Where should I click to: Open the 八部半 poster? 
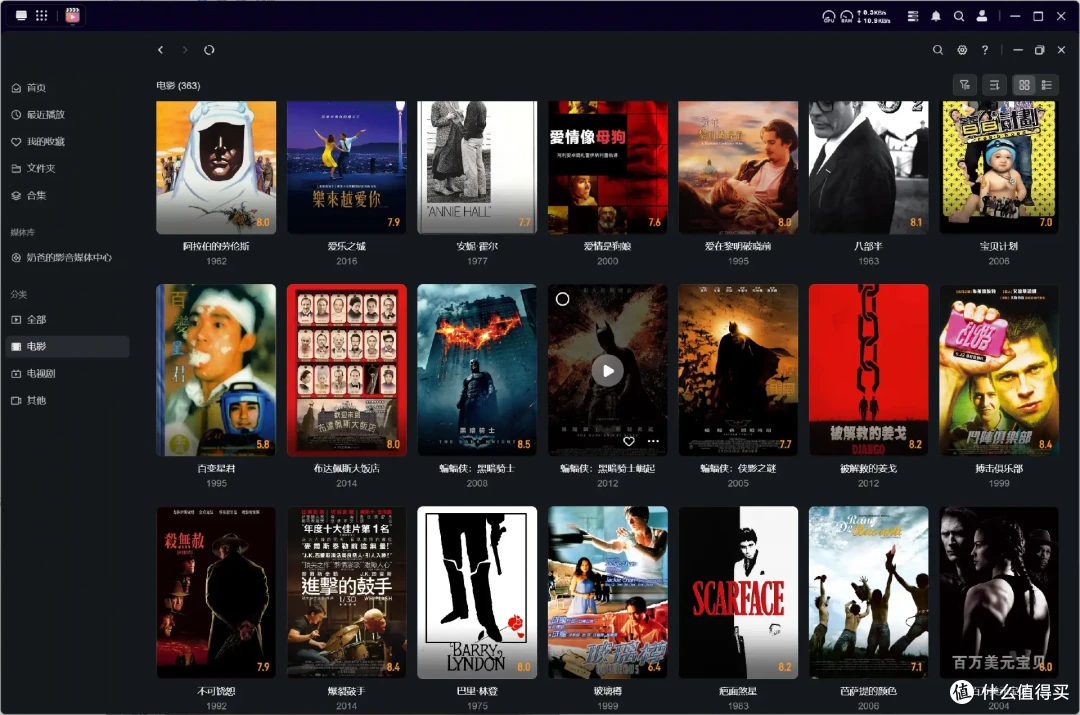(x=869, y=167)
